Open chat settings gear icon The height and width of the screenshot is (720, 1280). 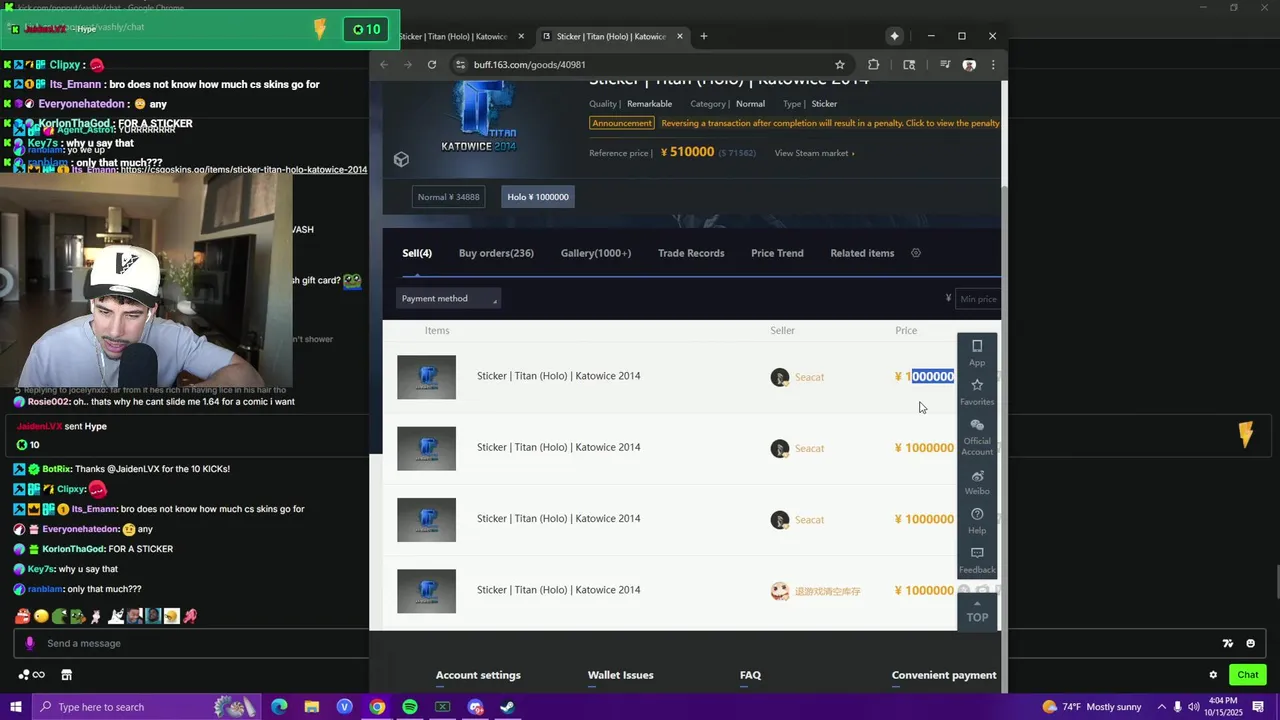coord(1213,675)
